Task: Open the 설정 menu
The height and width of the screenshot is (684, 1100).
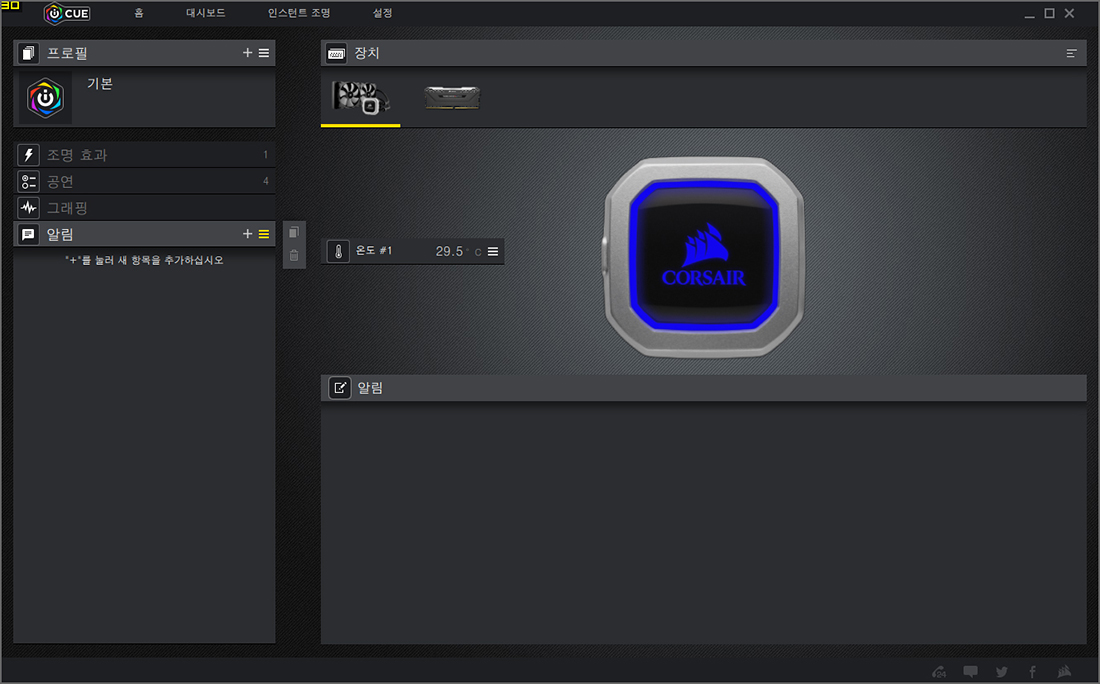Action: pyautogui.click(x=382, y=13)
